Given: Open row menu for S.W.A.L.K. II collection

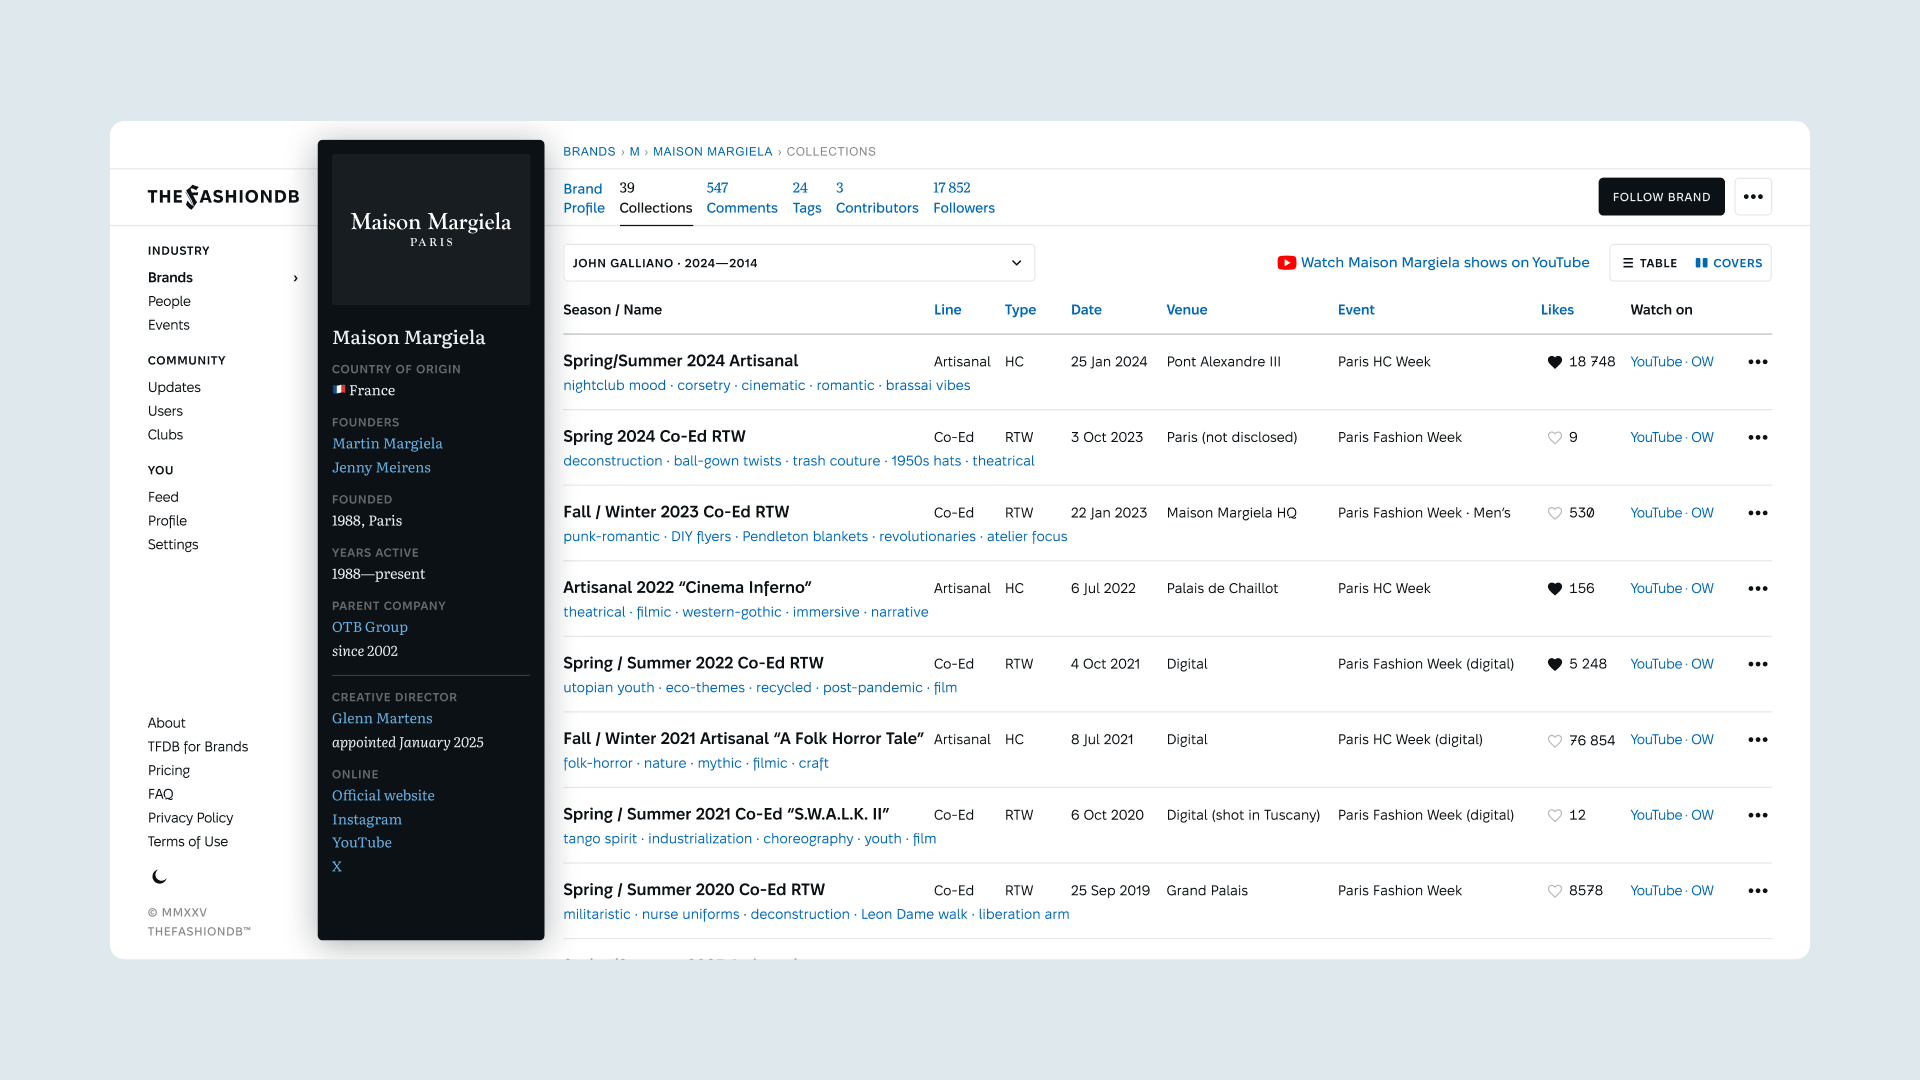Looking at the screenshot, I should [x=1758, y=815].
